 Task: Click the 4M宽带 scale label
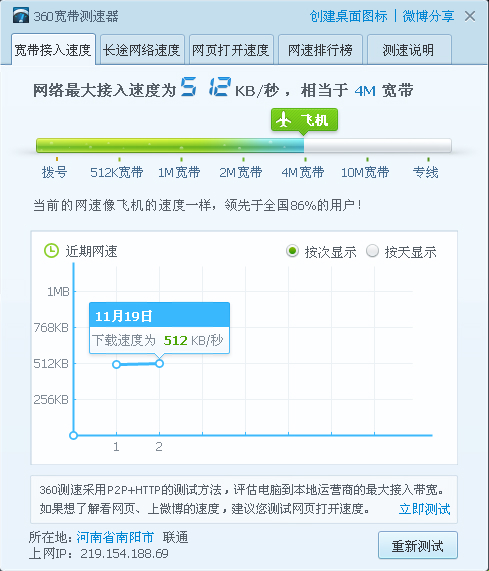(x=303, y=172)
